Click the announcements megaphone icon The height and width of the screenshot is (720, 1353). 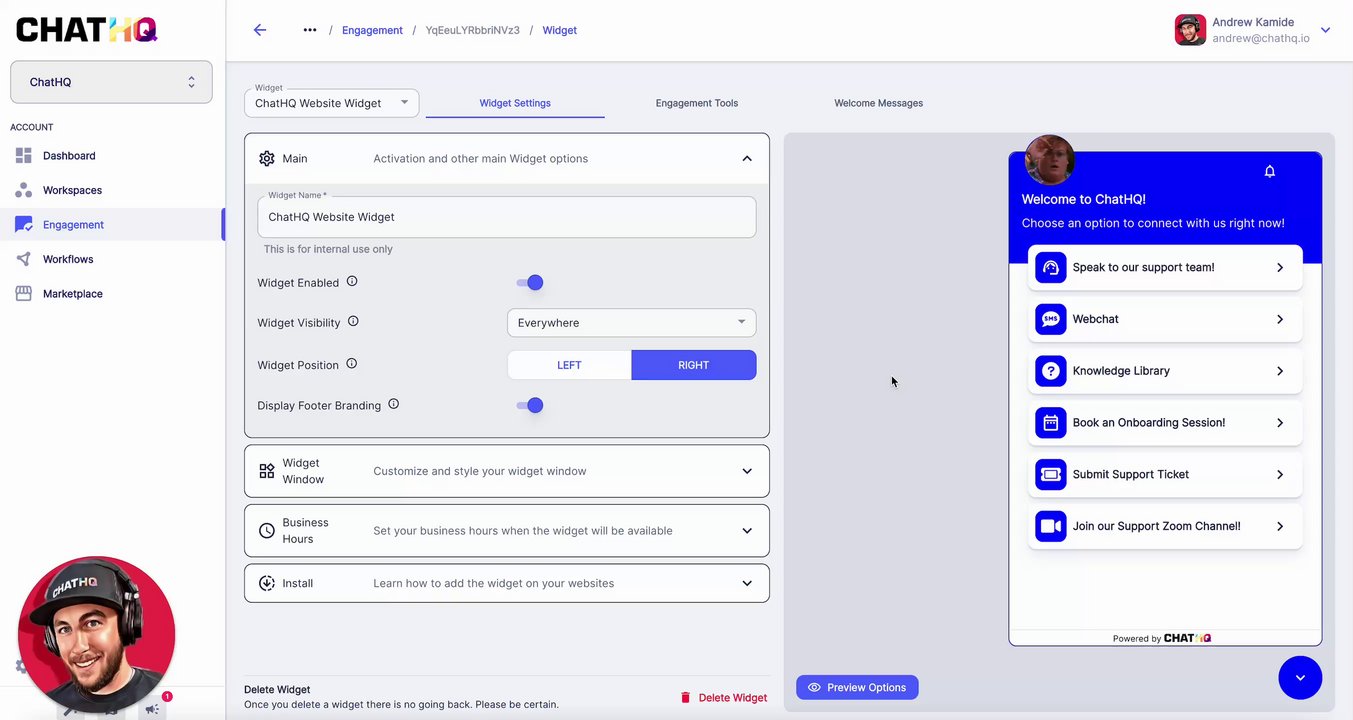pos(152,708)
